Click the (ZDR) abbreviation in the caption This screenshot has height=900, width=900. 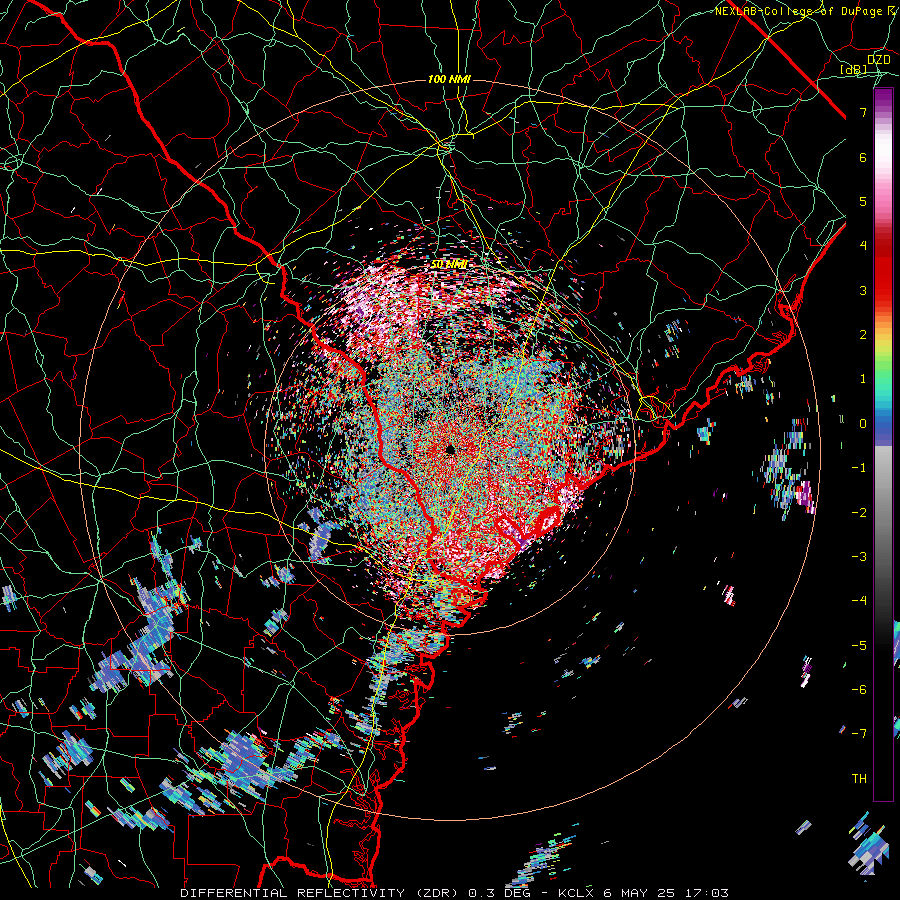tap(435, 893)
